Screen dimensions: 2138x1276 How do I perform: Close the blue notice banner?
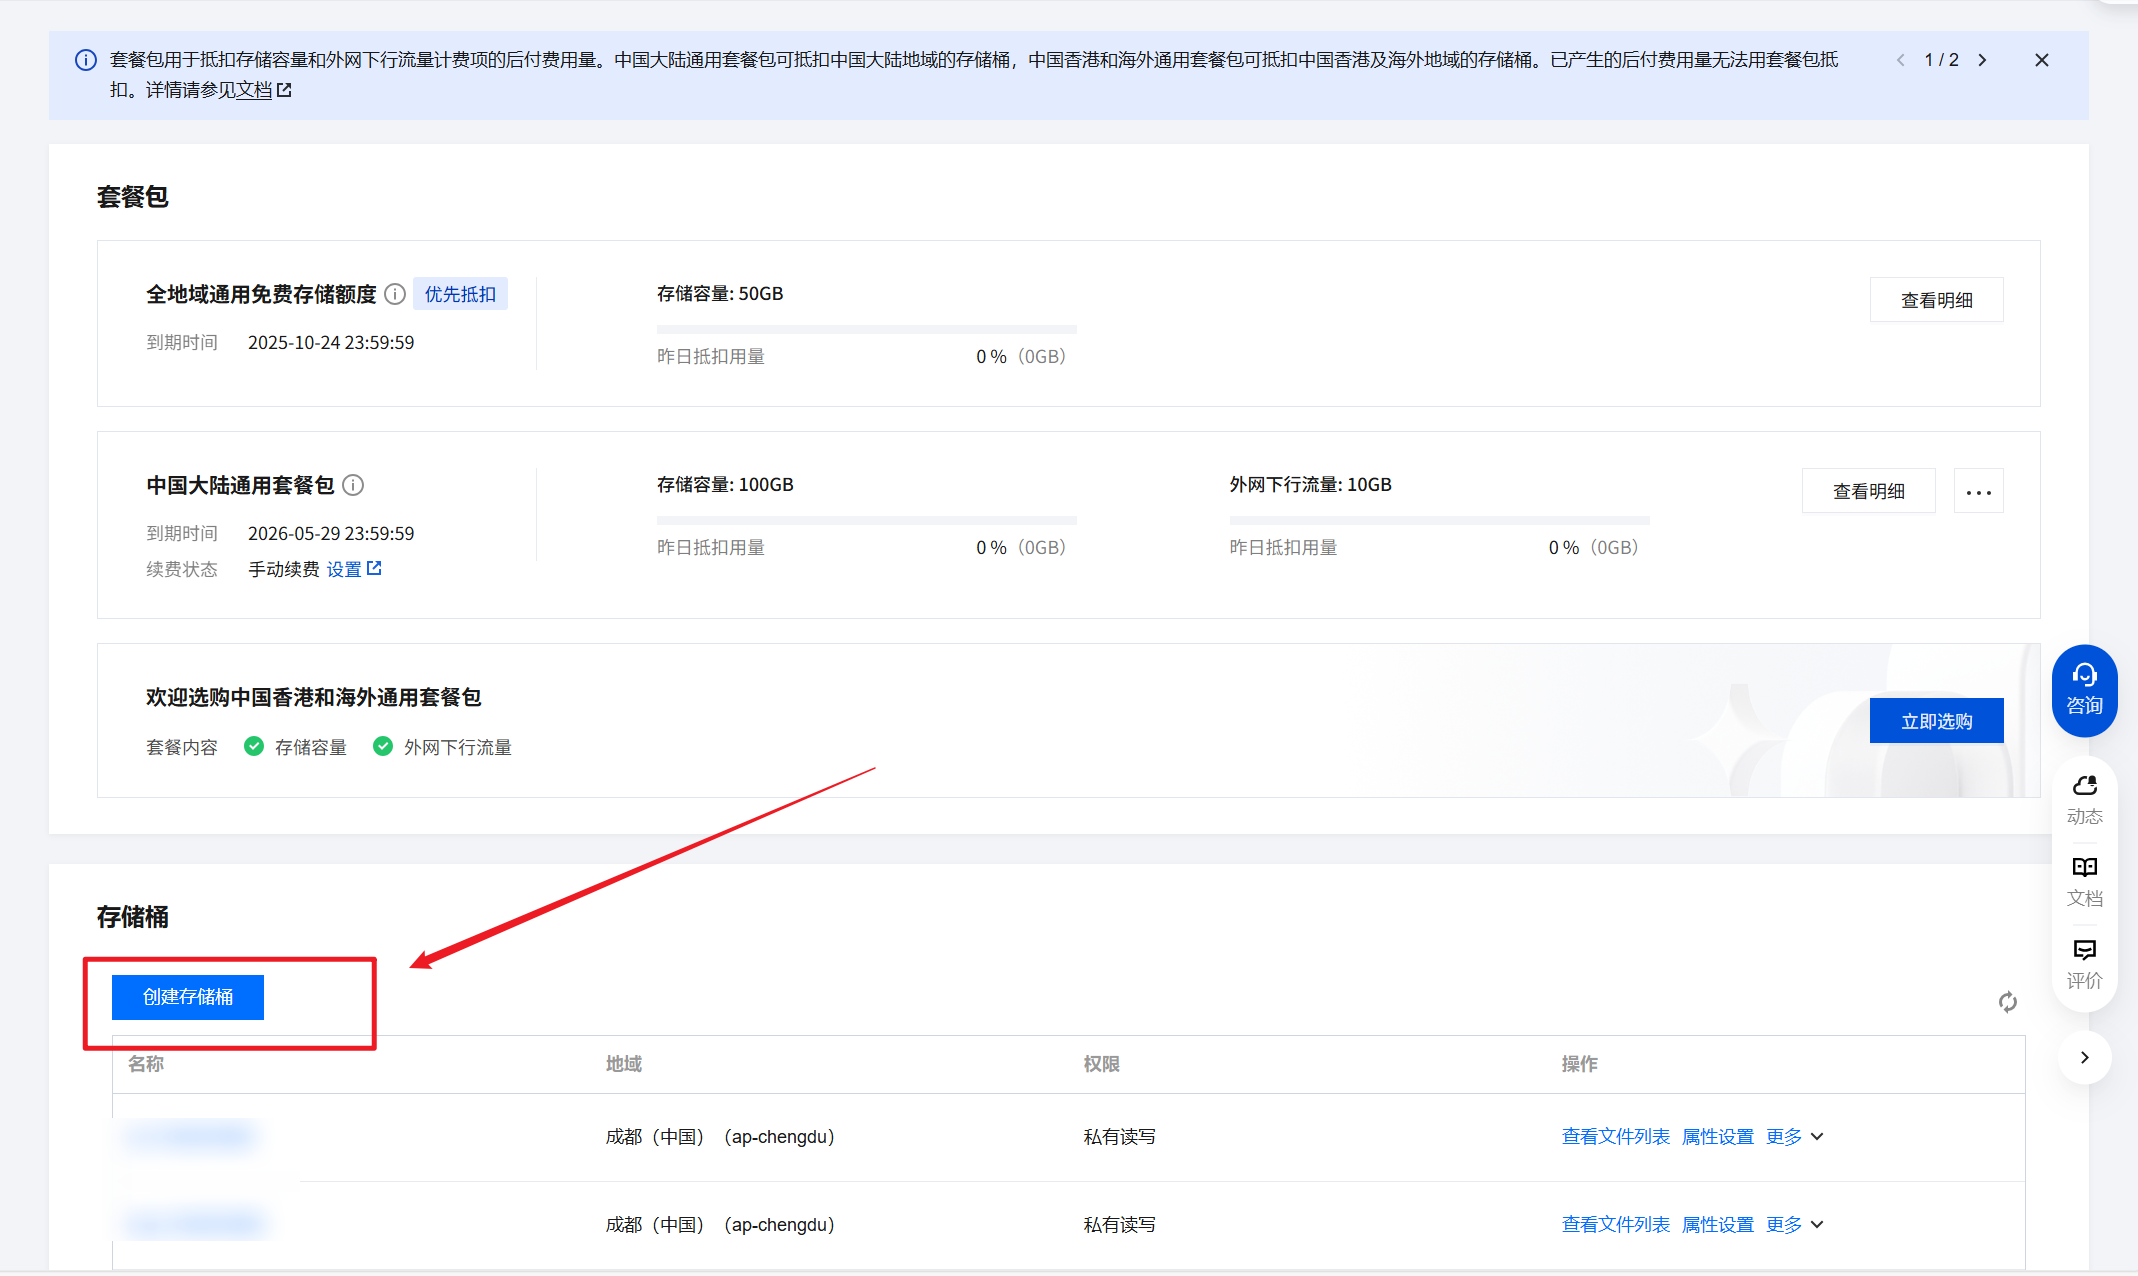(2042, 60)
